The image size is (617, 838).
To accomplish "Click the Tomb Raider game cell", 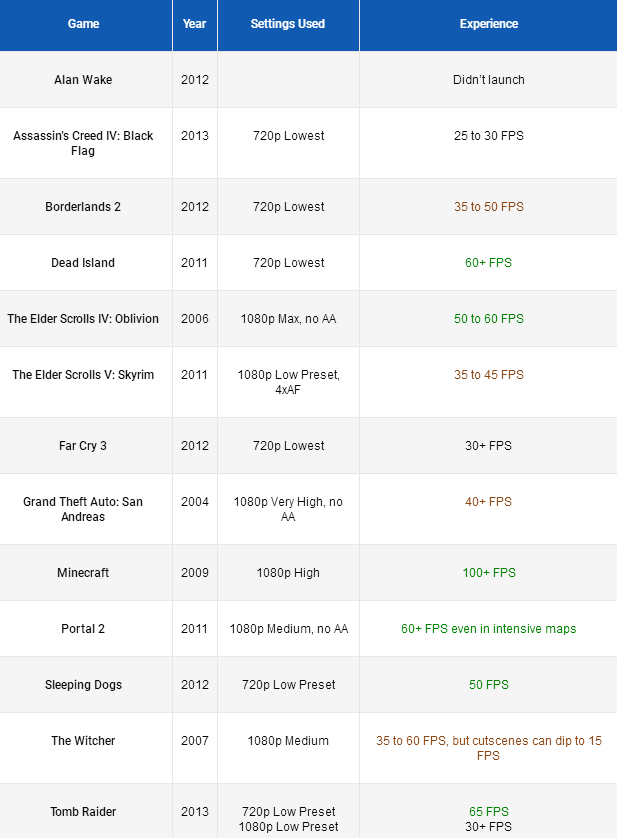I will (84, 812).
